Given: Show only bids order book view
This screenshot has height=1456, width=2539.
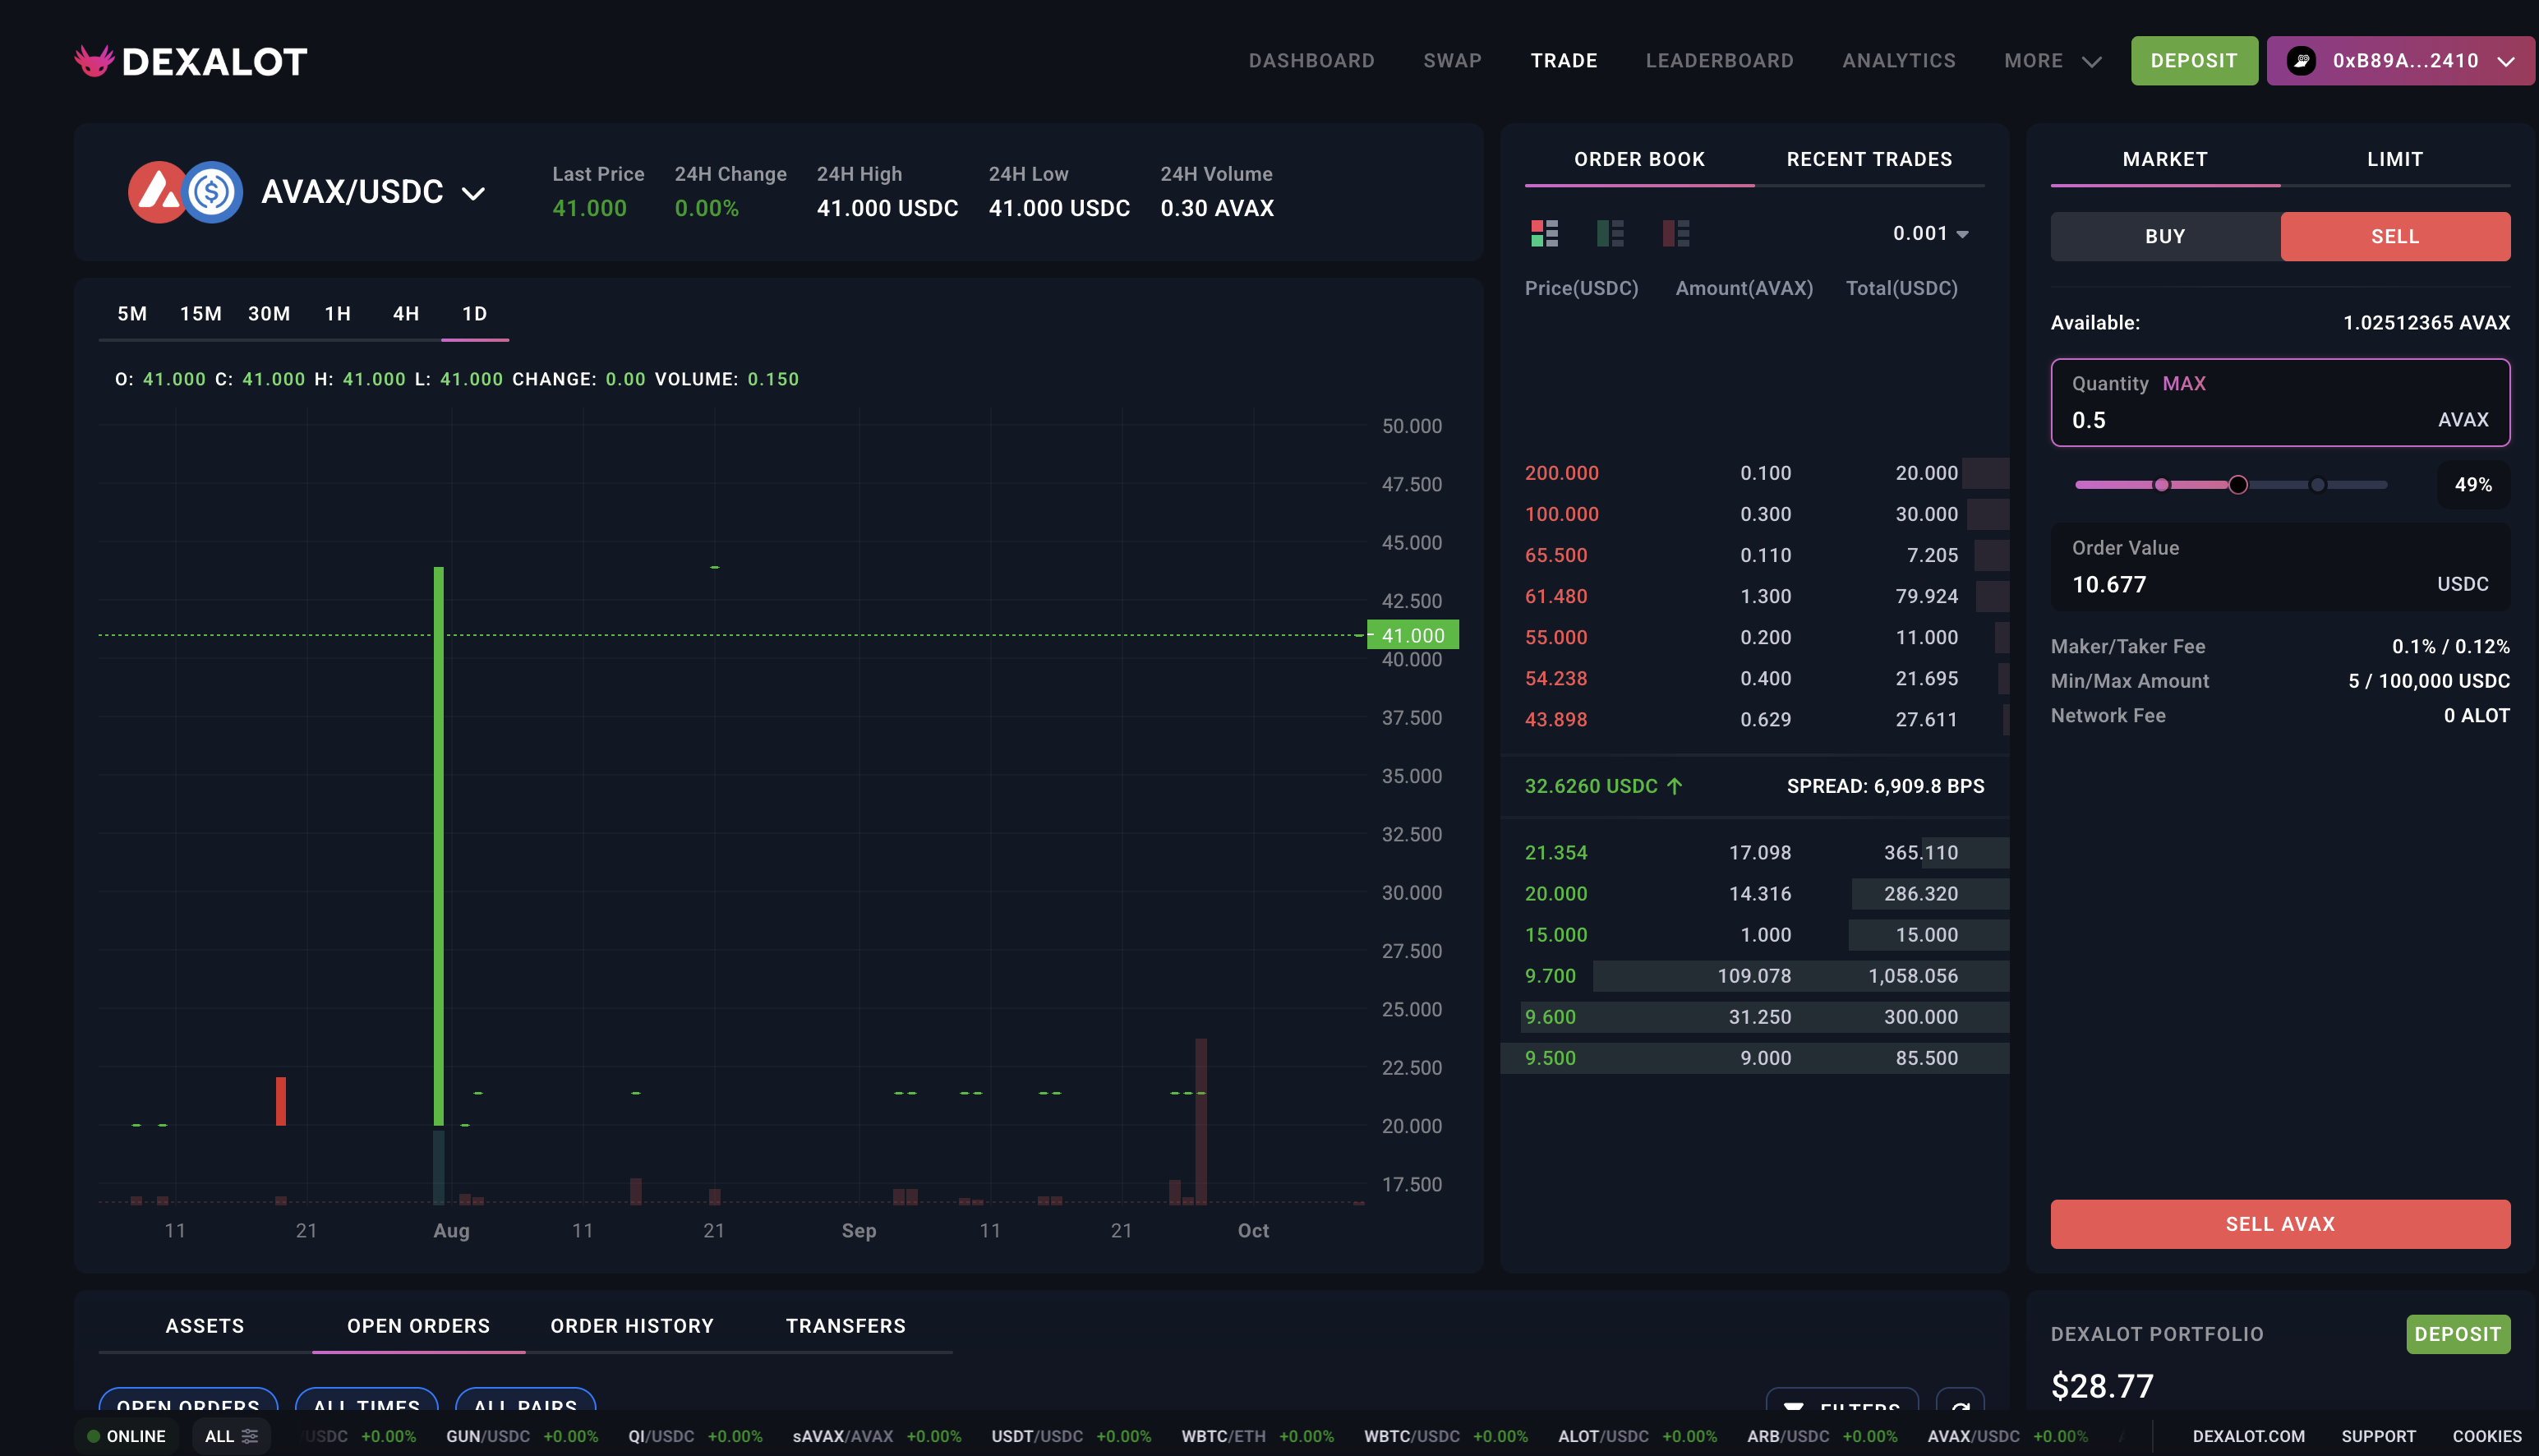Looking at the screenshot, I should click(1610, 234).
